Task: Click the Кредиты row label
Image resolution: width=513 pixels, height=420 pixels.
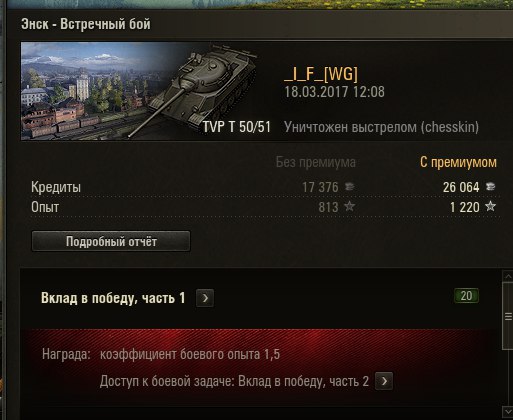Action: click(x=56, y=187)
